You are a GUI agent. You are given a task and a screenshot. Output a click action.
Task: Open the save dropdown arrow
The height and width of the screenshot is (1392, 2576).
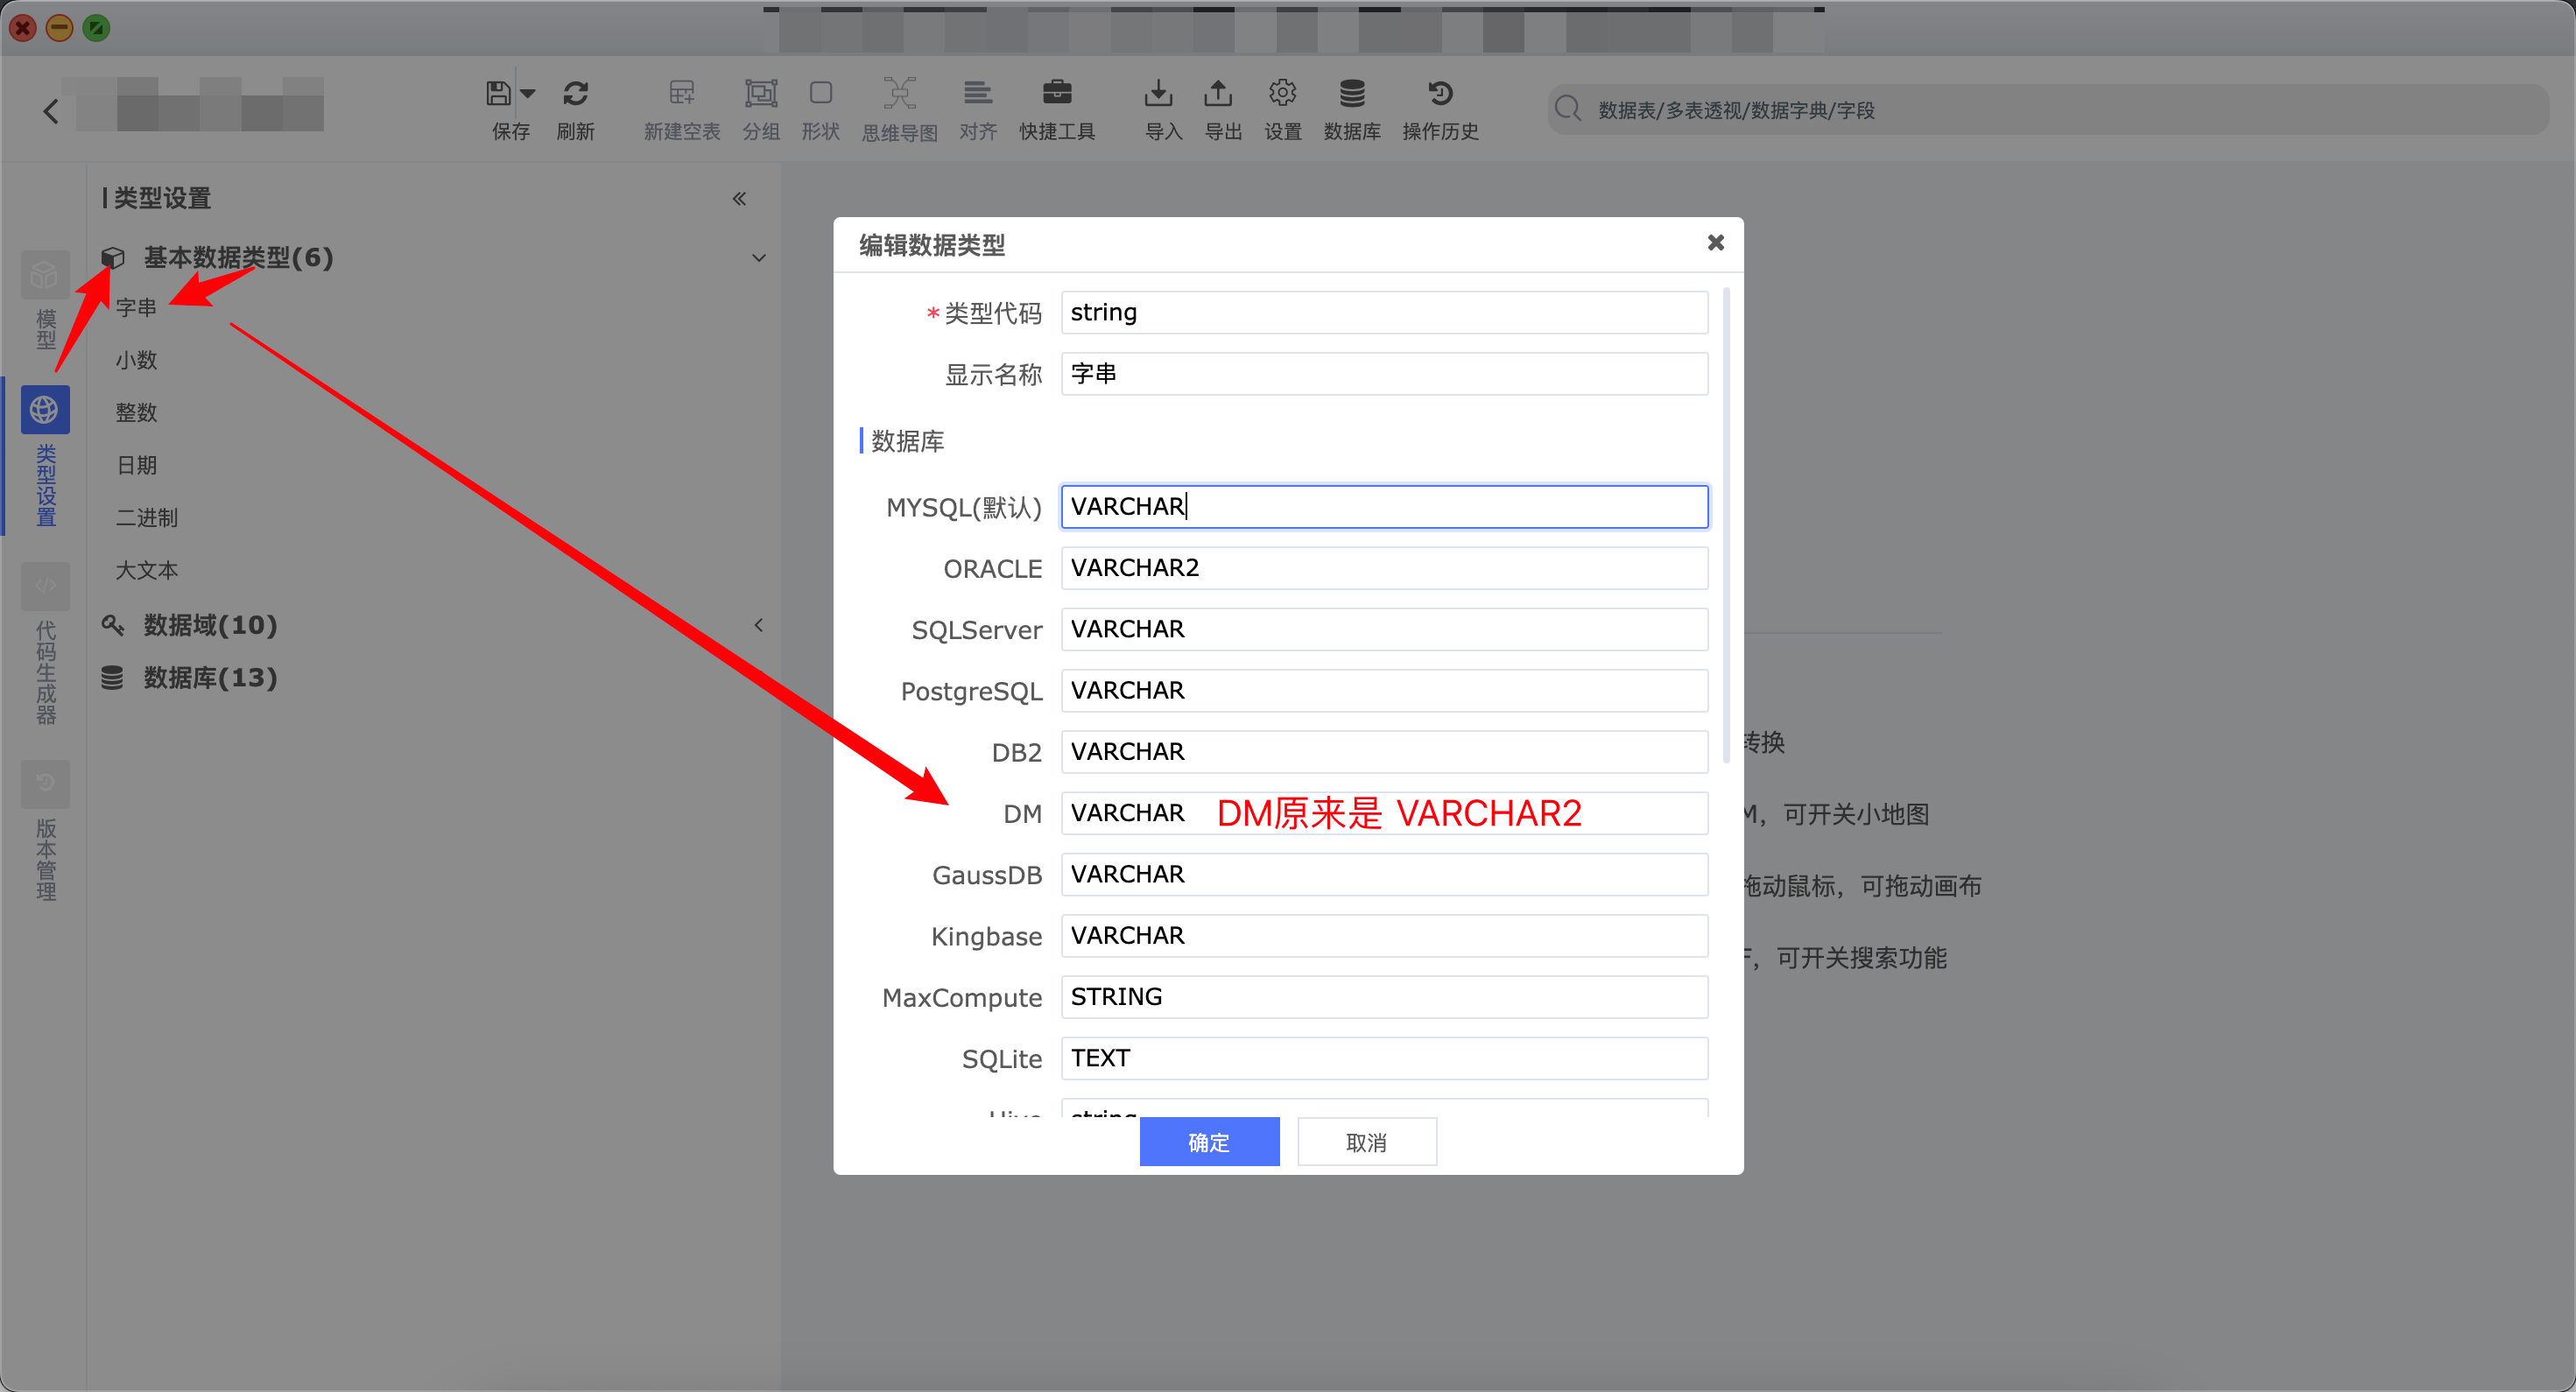(x=529, y=94)
